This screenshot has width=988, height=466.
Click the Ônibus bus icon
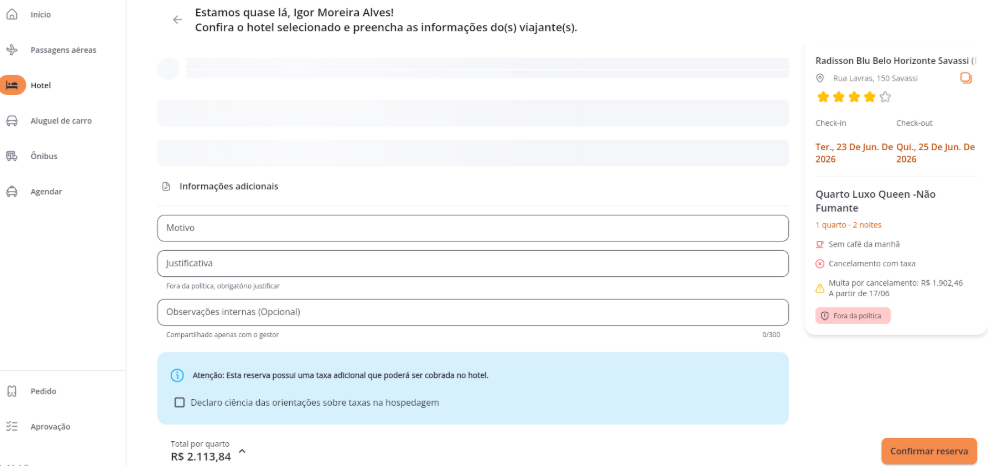[11, 156]
